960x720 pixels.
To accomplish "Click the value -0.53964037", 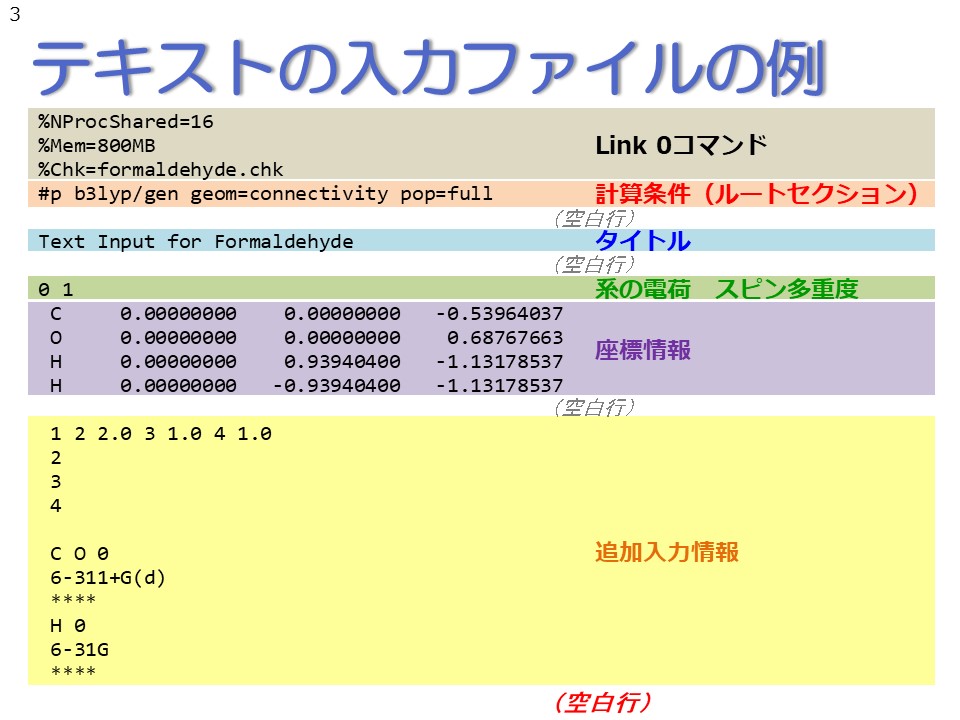I will click(x=499, y=313).
